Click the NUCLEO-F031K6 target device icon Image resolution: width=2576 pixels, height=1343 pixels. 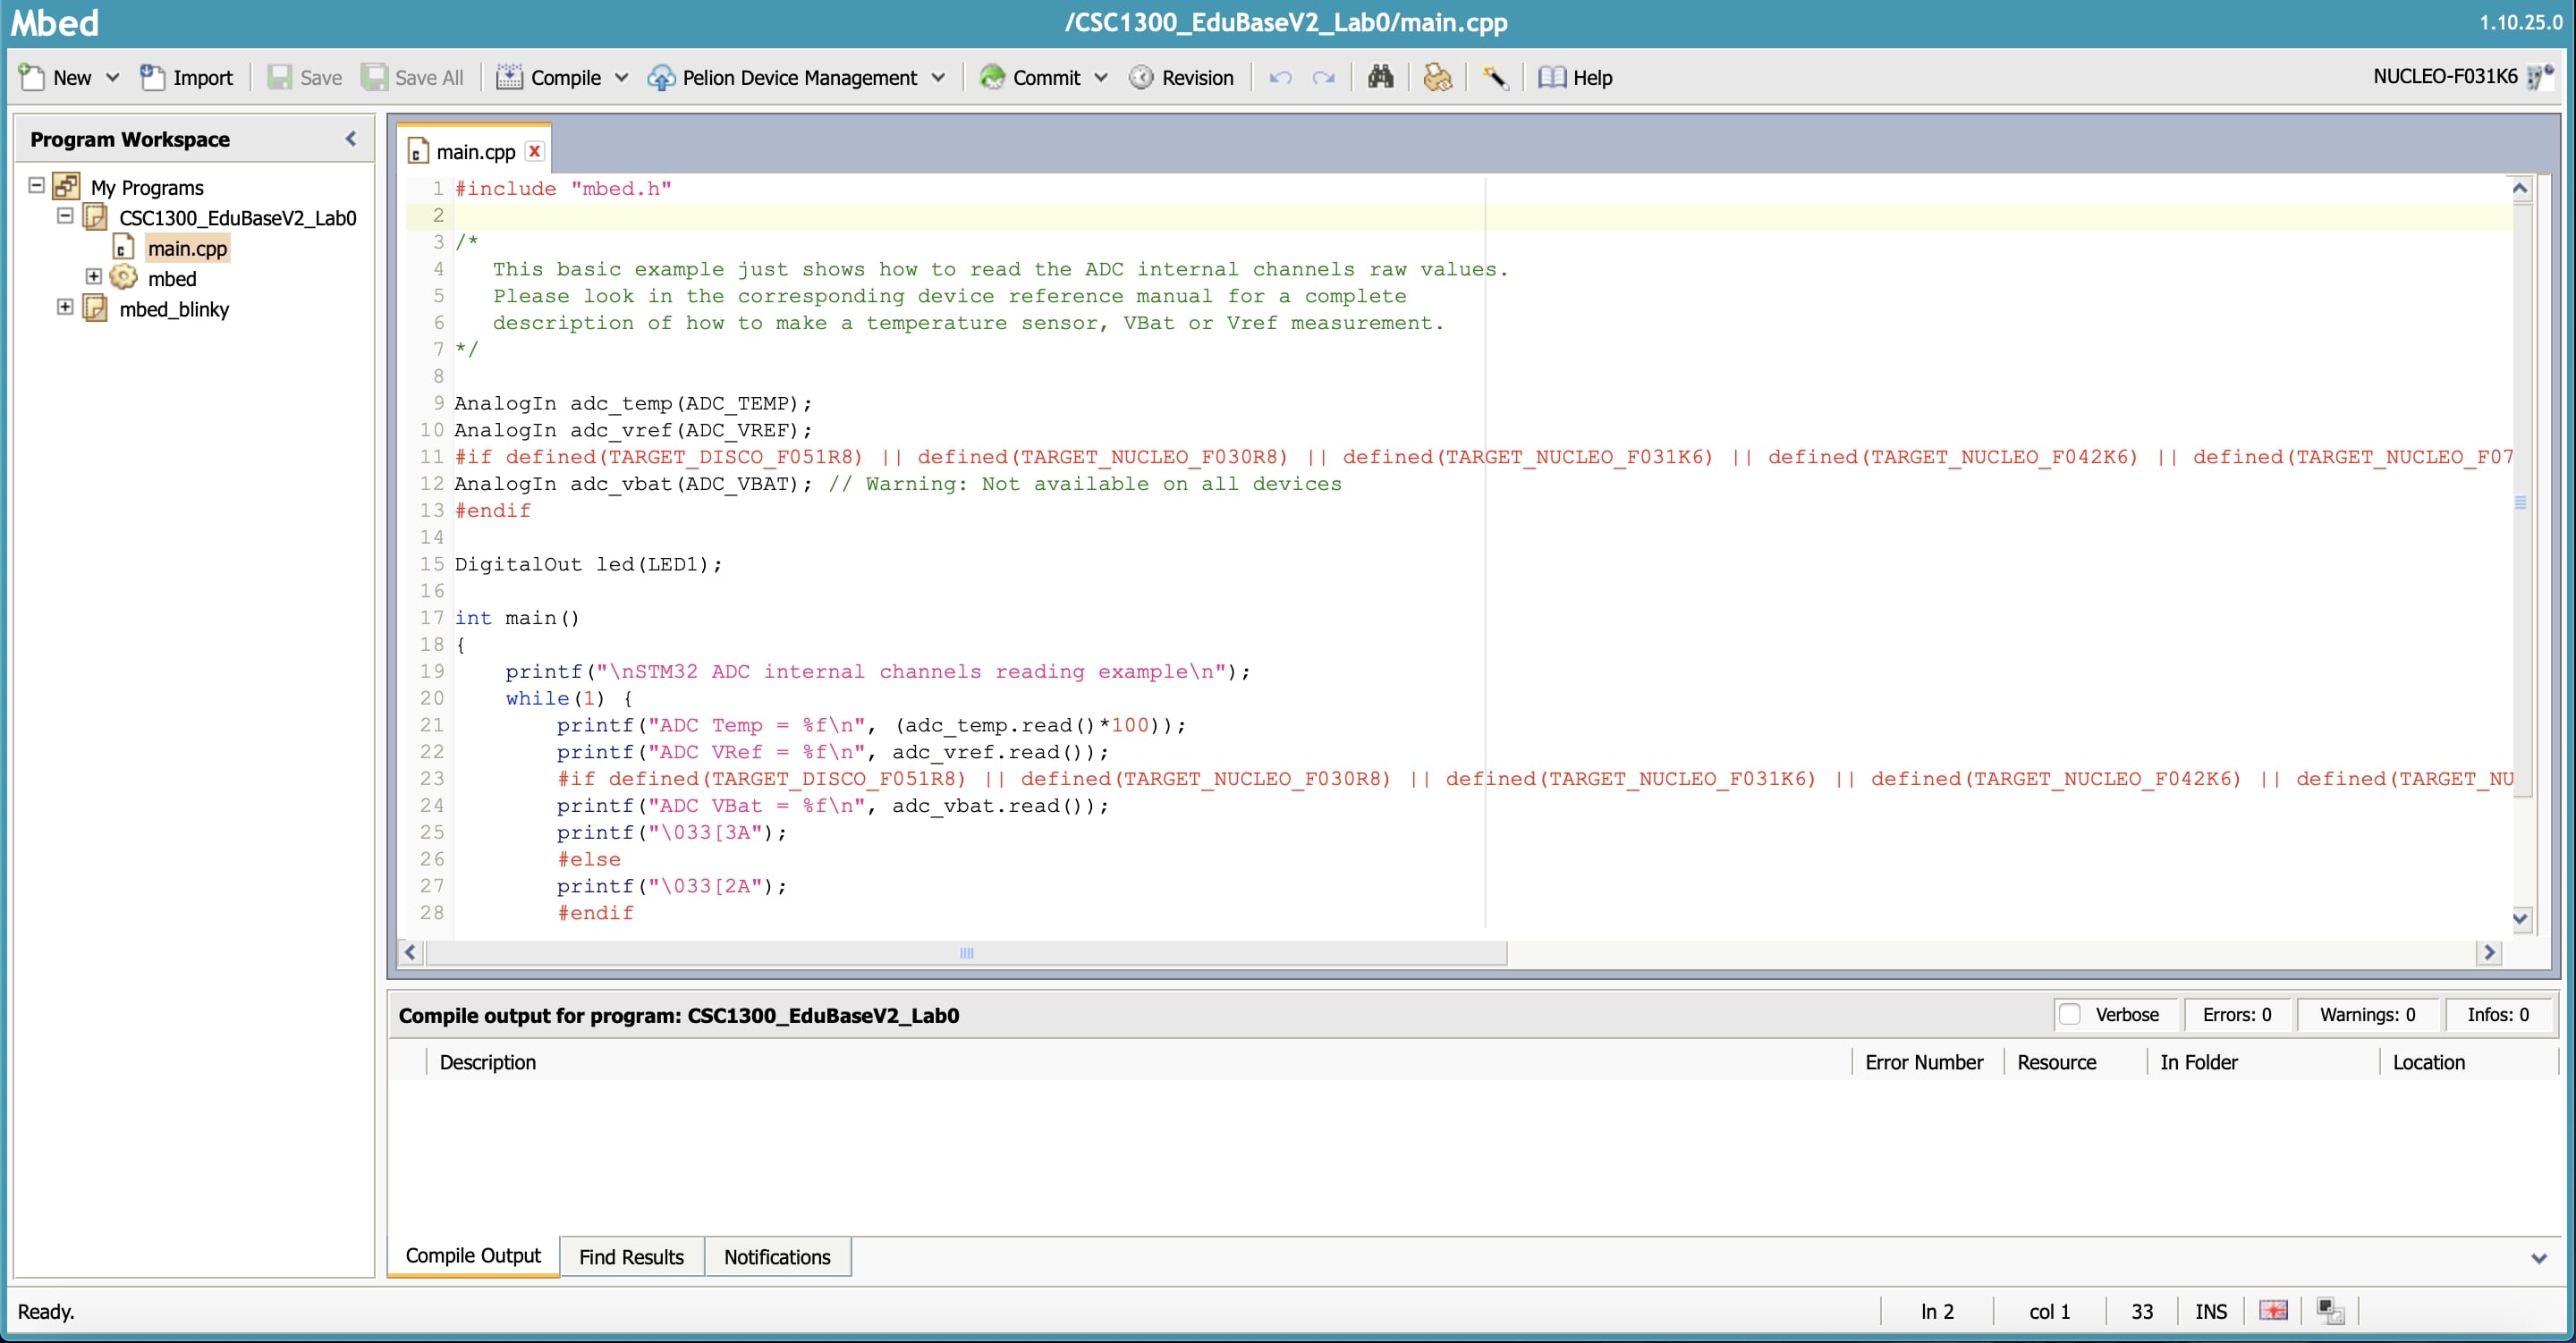point(2539,77)
